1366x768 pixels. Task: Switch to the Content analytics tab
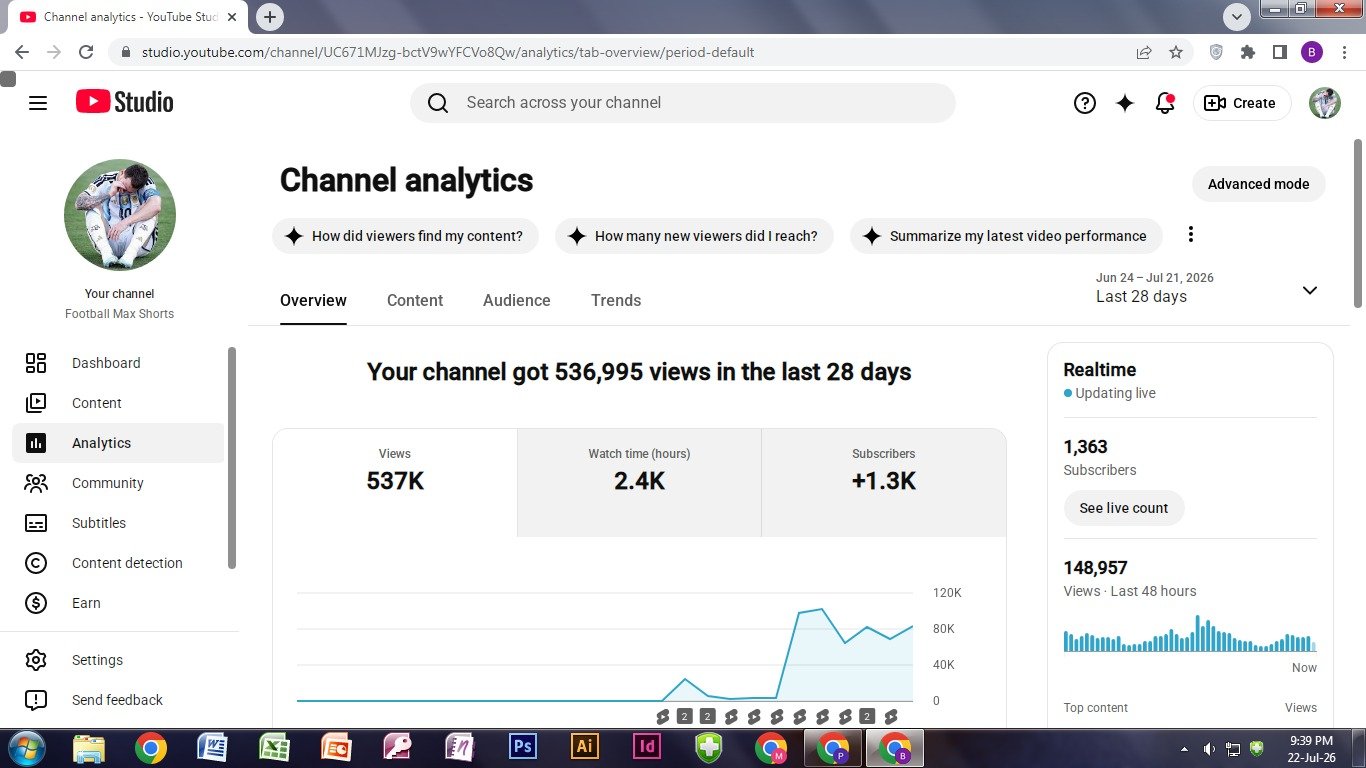point(415,300)
